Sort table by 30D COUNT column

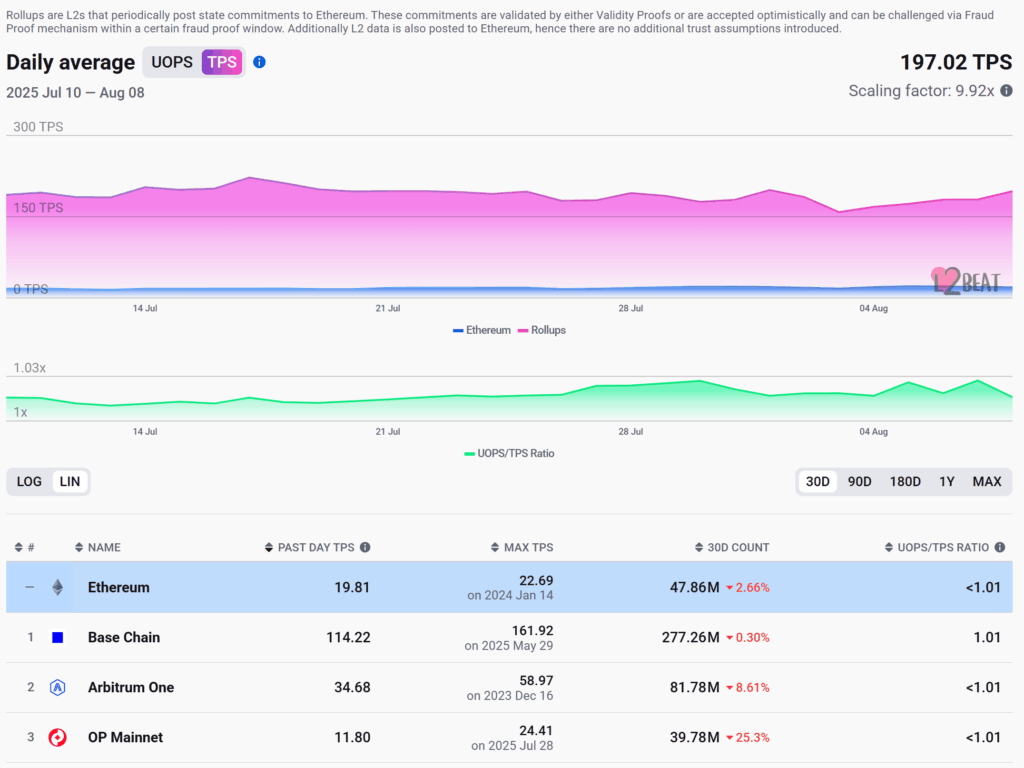pyautogui.click(x=732, y=547)
